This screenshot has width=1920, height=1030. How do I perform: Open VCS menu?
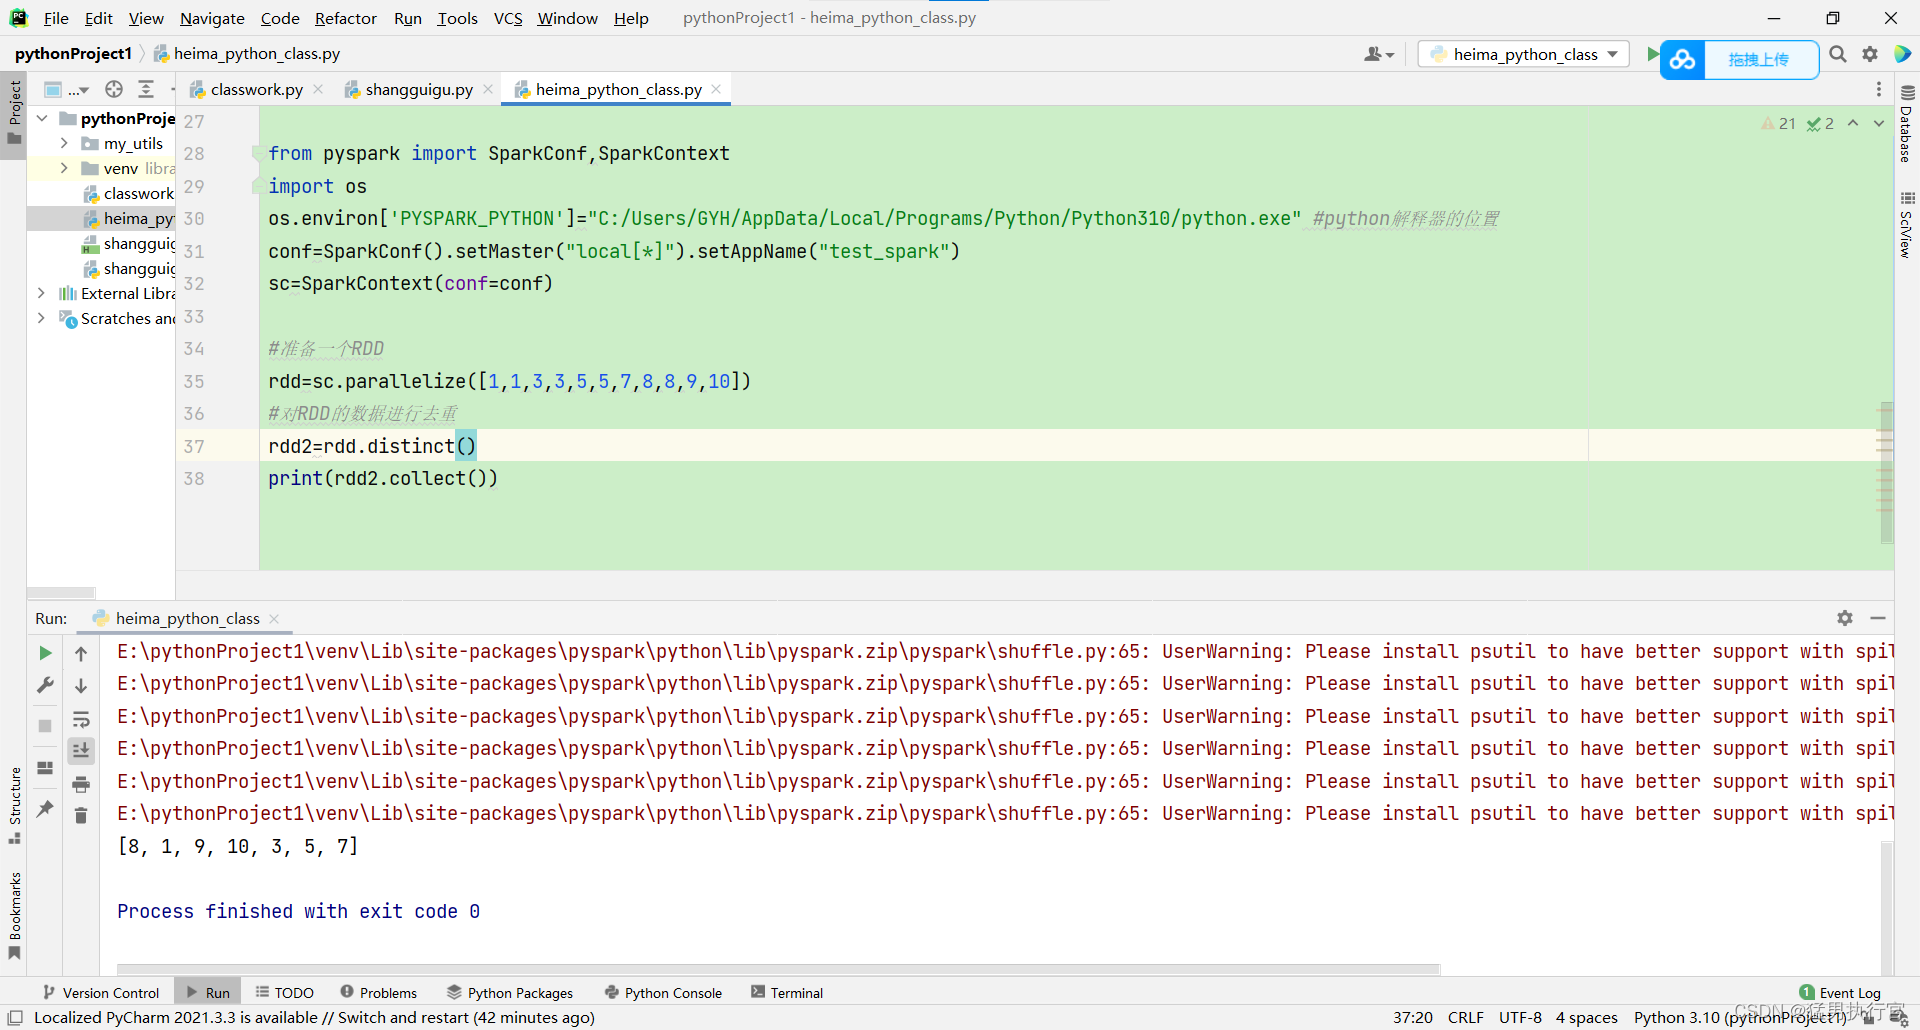pos(508,18)
